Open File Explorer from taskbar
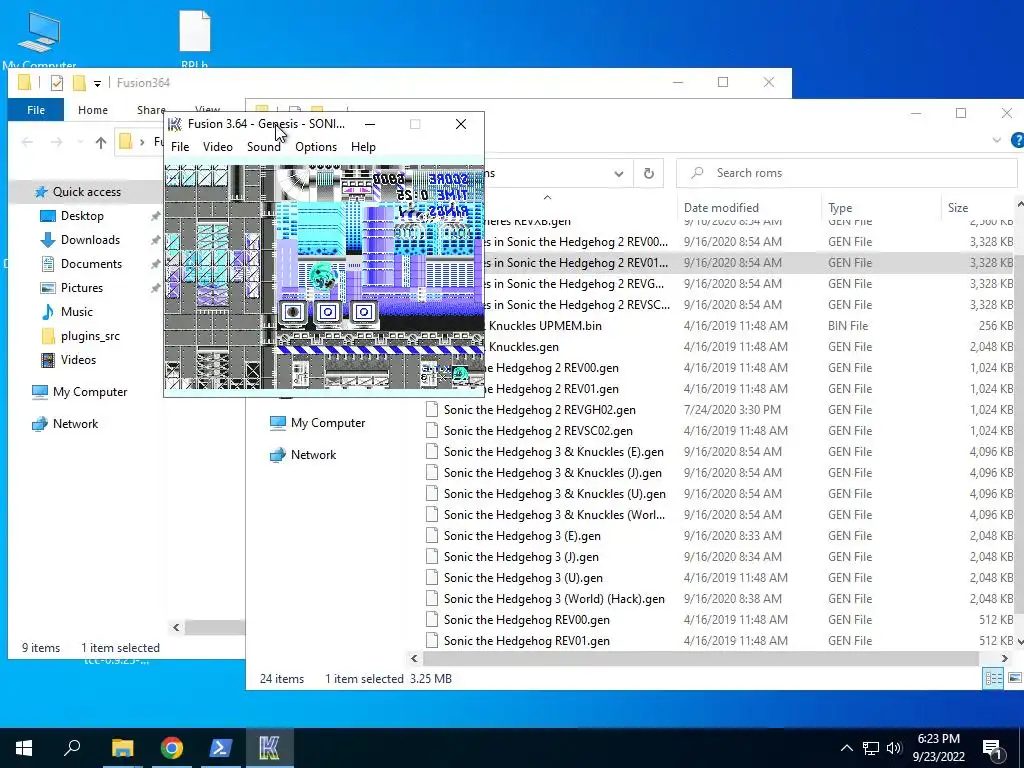1024x768 pixels. coord(122,748)
